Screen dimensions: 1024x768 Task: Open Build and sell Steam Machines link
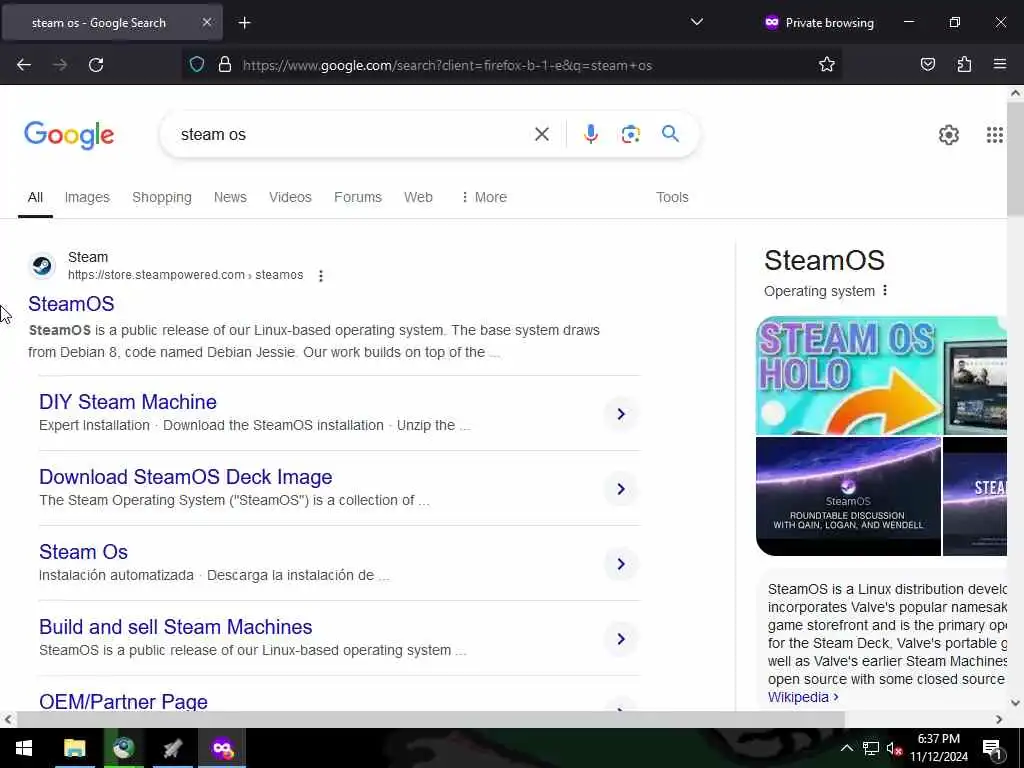pyautogui.click(x=176, y=627)
